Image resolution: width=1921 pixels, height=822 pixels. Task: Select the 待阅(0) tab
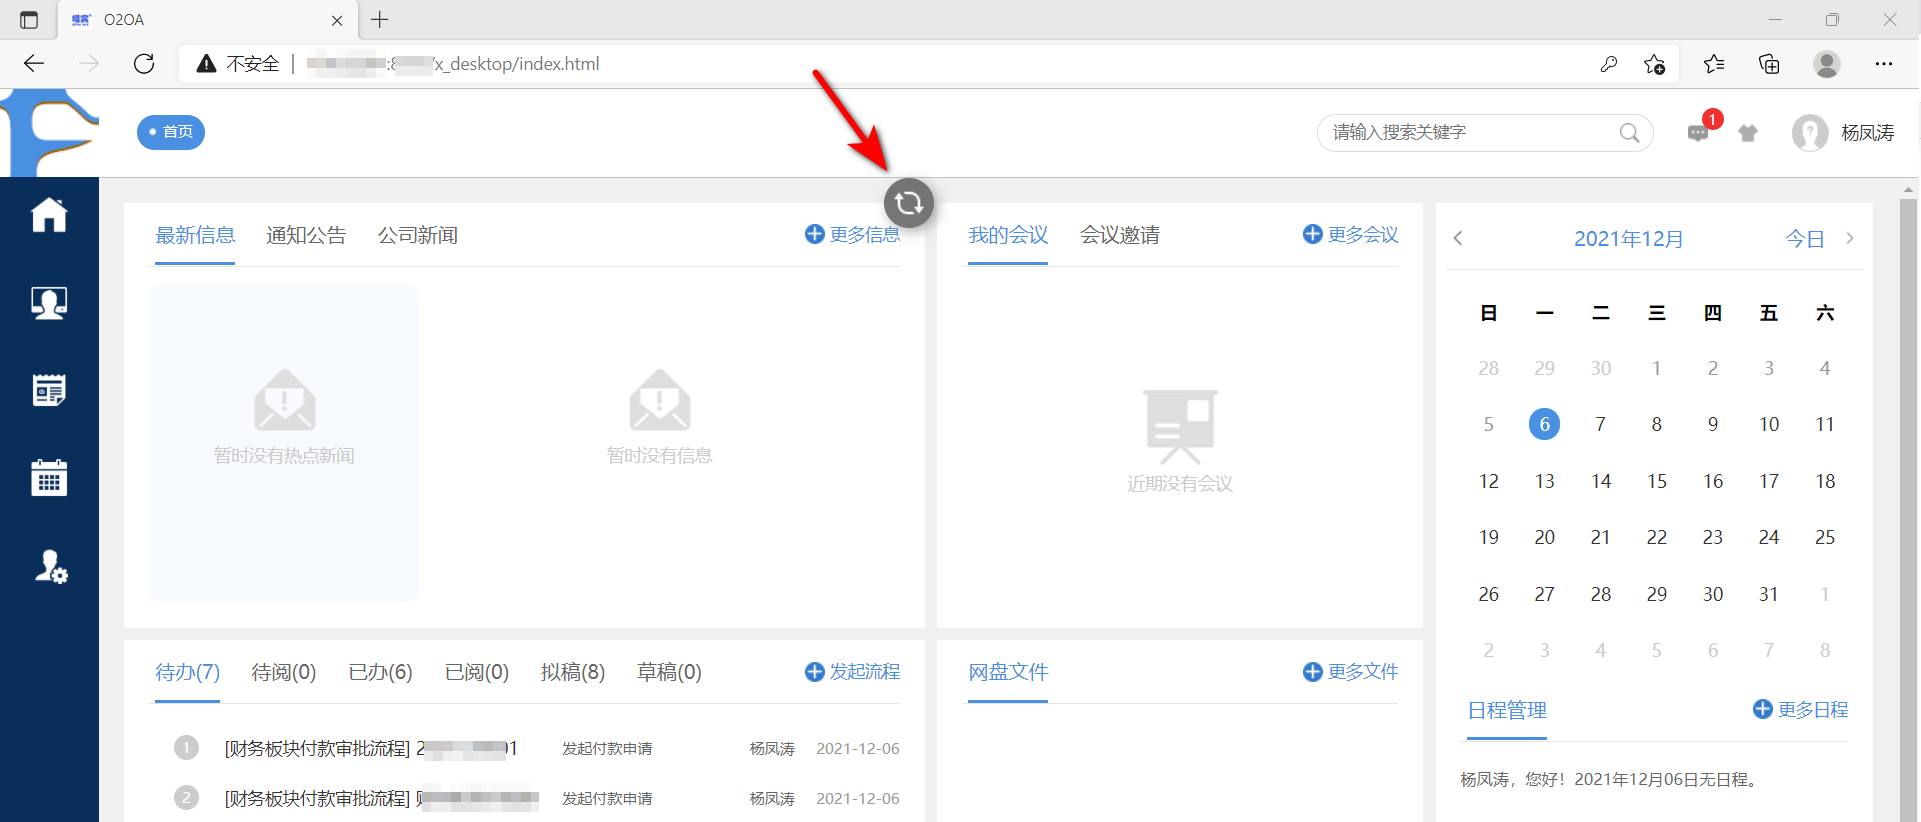284,672
